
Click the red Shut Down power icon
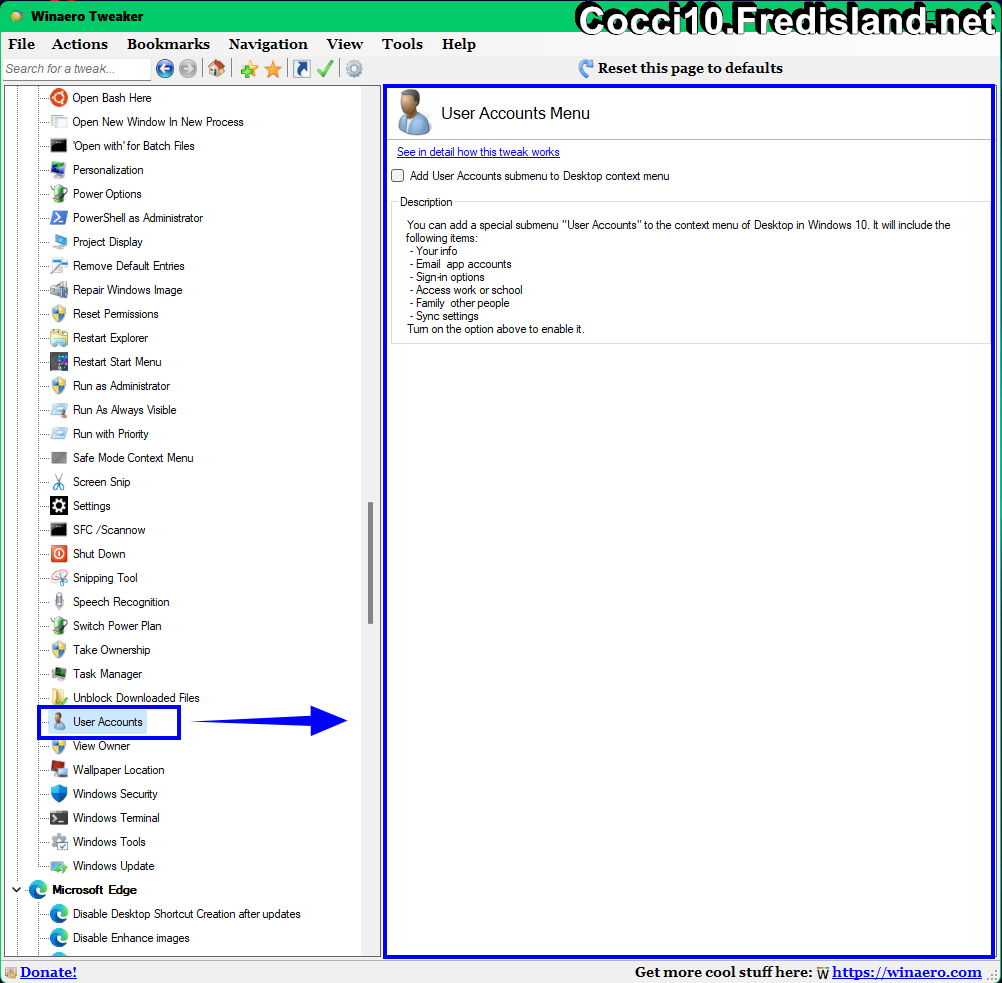[59, 553]
